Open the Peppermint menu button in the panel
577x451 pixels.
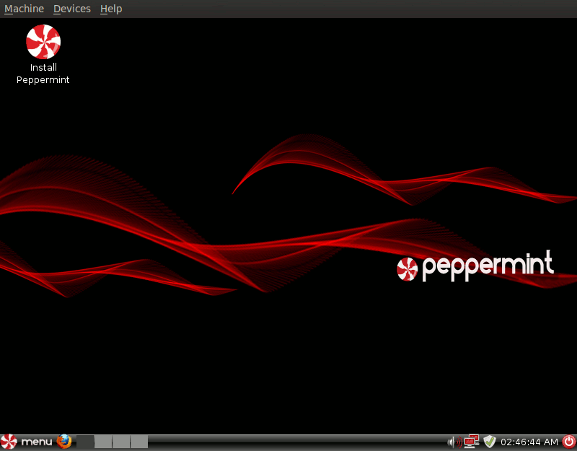pyautogui.click(x=26, y=441)
